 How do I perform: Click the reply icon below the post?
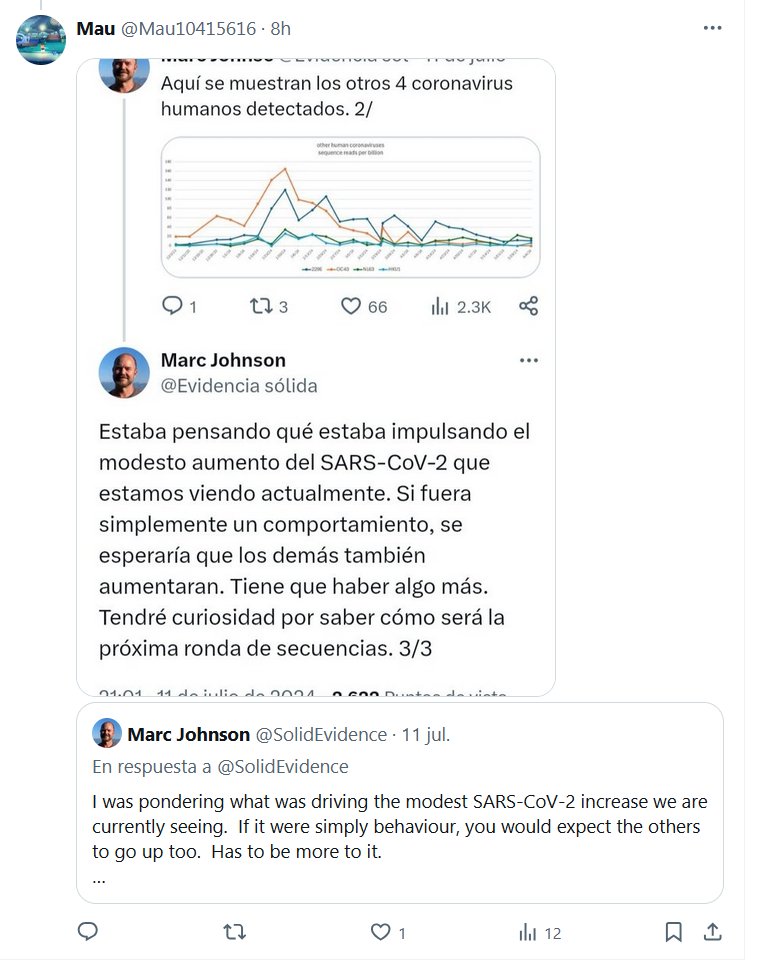click(88, 932)
